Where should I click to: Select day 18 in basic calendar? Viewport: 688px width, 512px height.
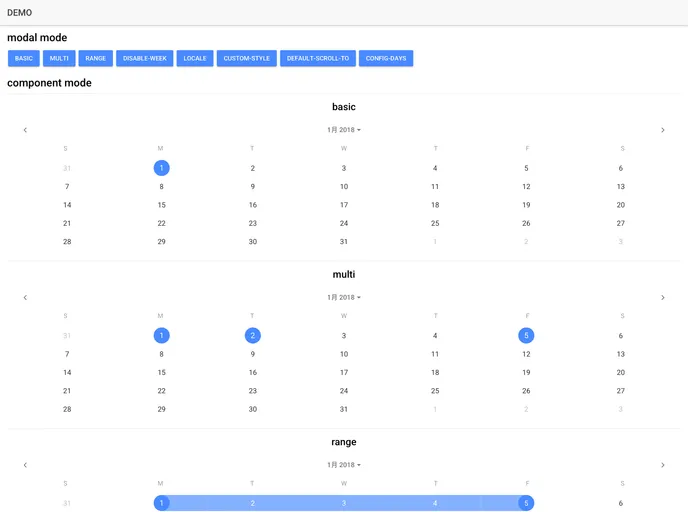coord(435,205)
